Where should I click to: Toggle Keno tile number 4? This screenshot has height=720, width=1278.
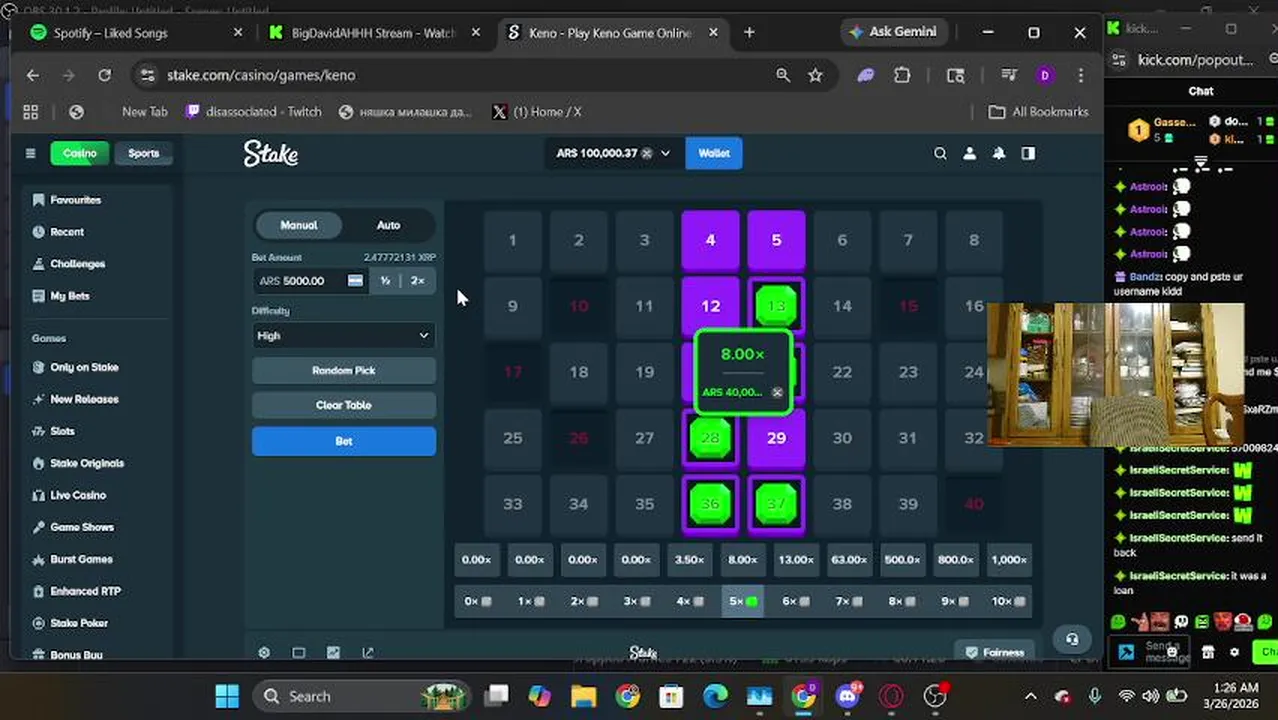click(710, 240)
